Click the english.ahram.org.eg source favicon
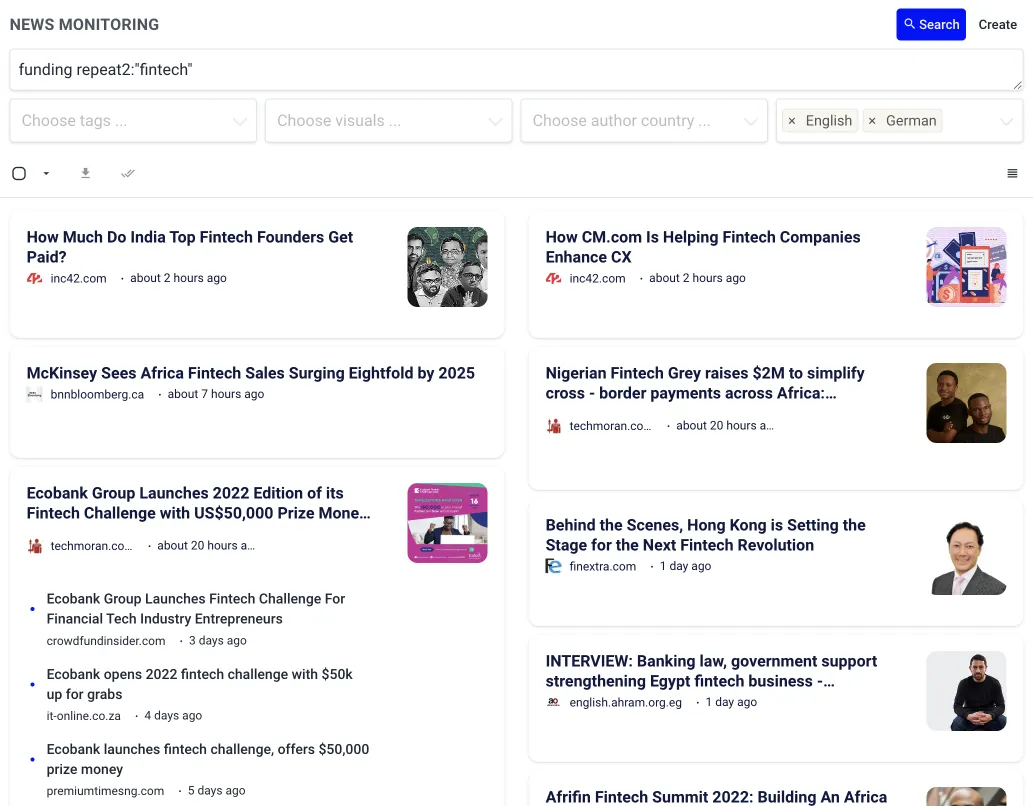 pos(553,703)
